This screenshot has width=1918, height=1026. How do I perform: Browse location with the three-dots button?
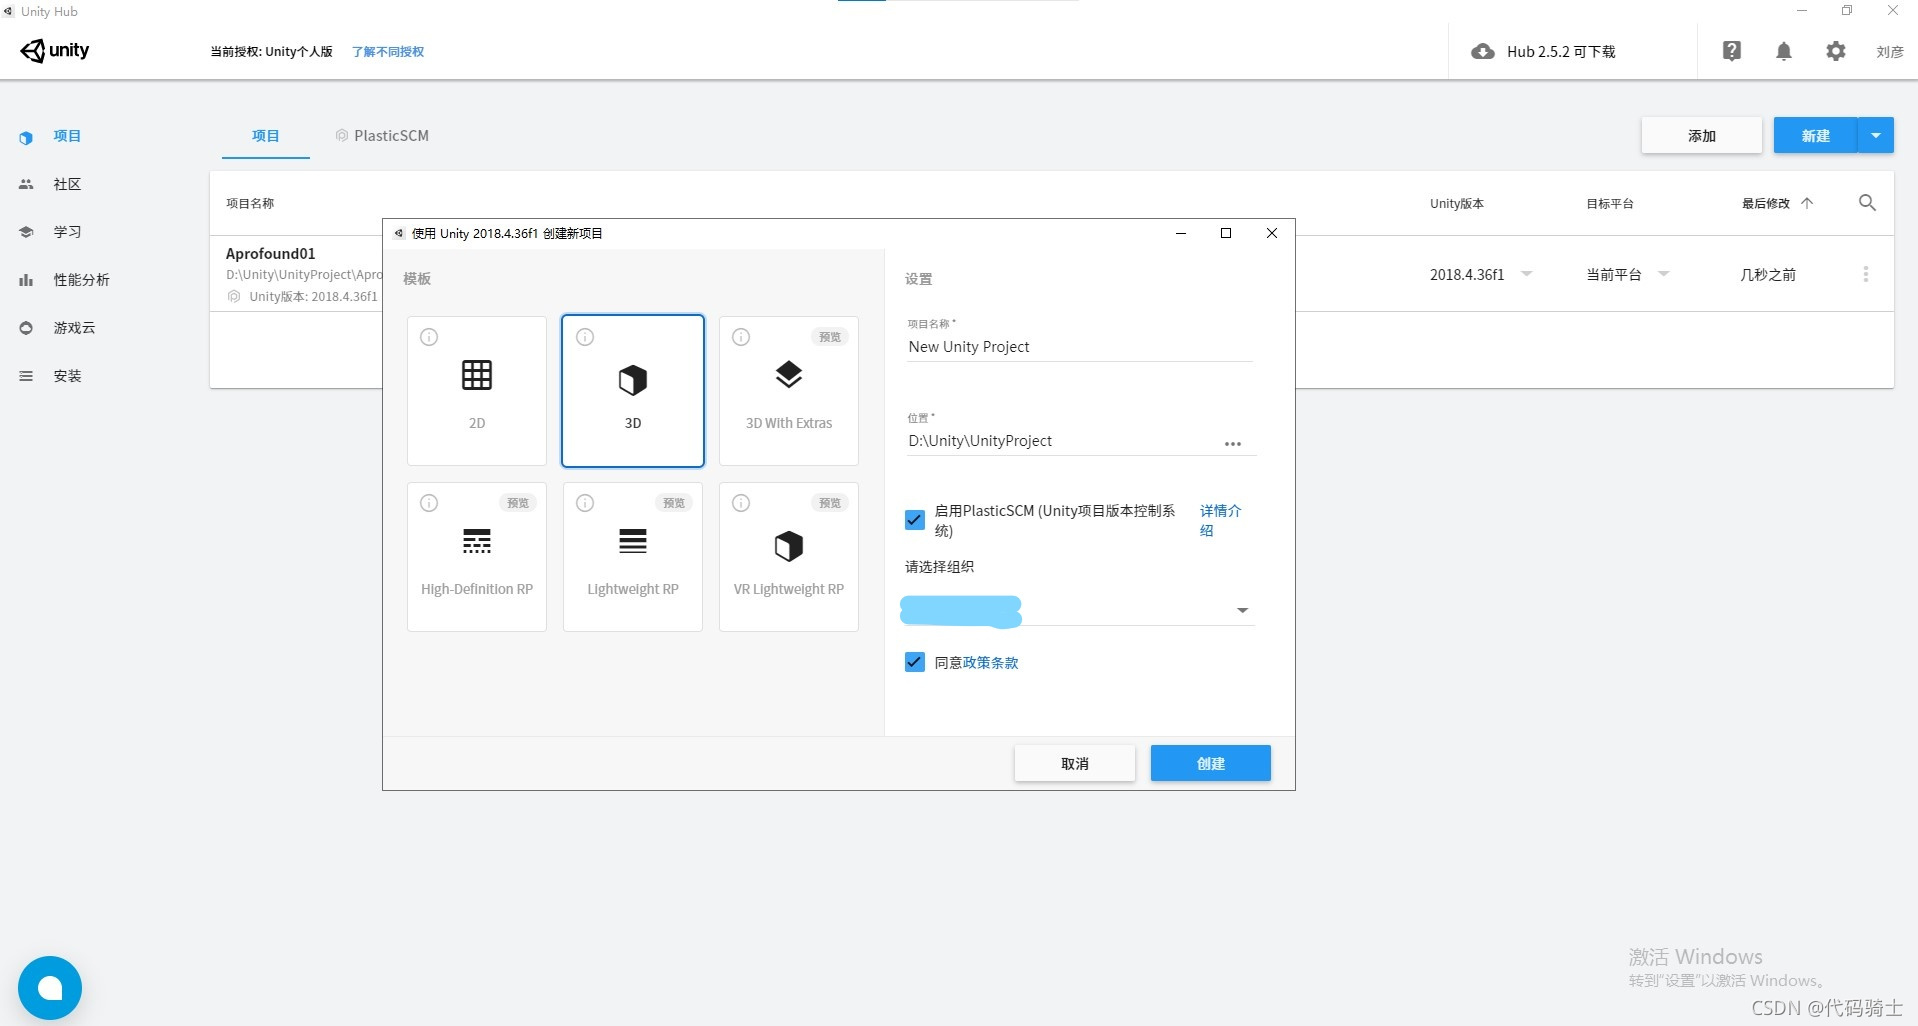click(1233, 444)
